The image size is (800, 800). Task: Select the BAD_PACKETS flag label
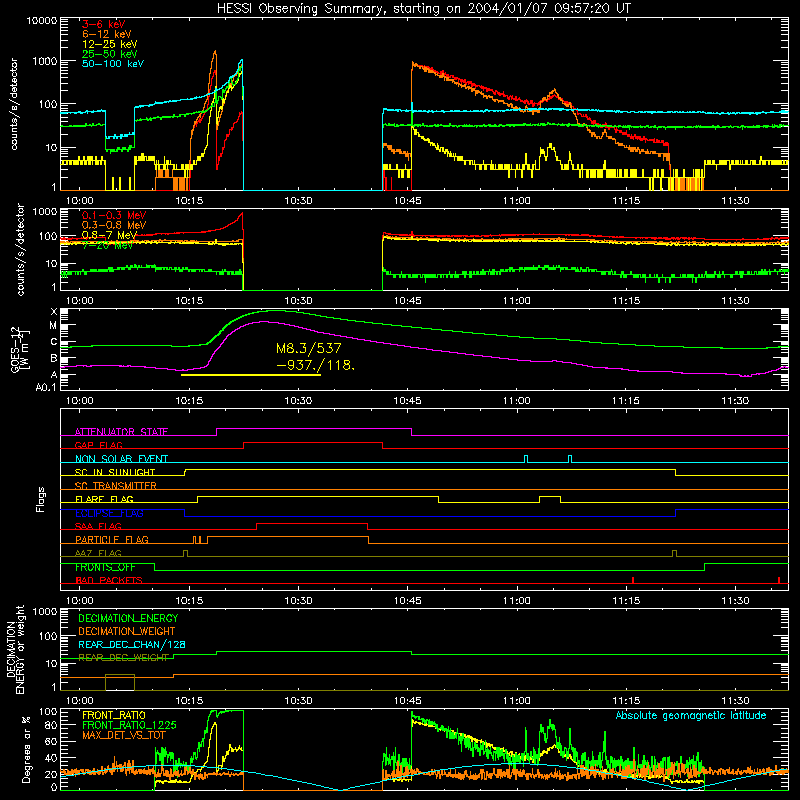pos(109,580)
